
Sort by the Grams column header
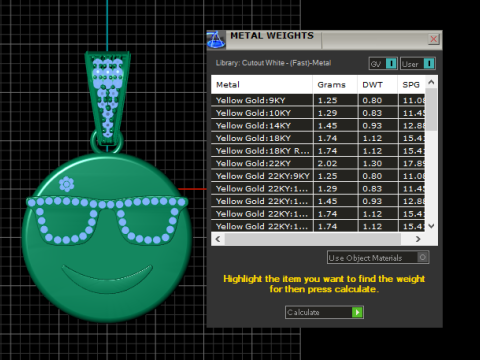335,85
